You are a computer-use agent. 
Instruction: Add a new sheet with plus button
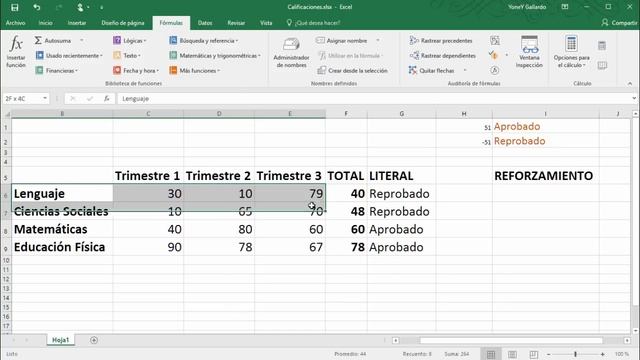click(x=94, y=340)
